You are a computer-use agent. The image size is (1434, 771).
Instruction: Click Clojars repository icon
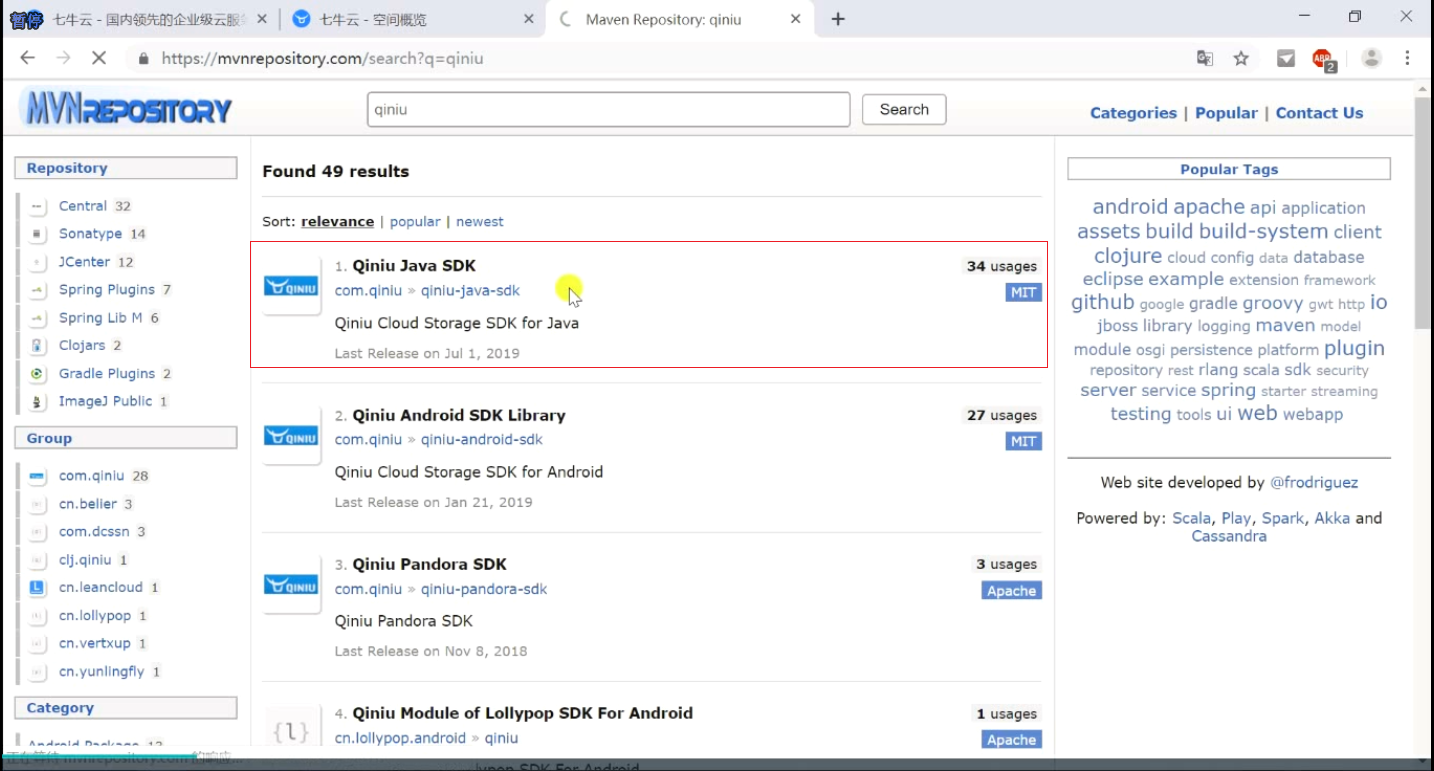[37, 345]
